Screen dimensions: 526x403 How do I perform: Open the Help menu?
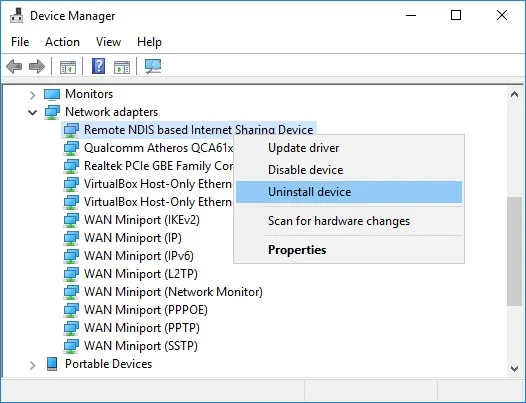click(149, 42)
